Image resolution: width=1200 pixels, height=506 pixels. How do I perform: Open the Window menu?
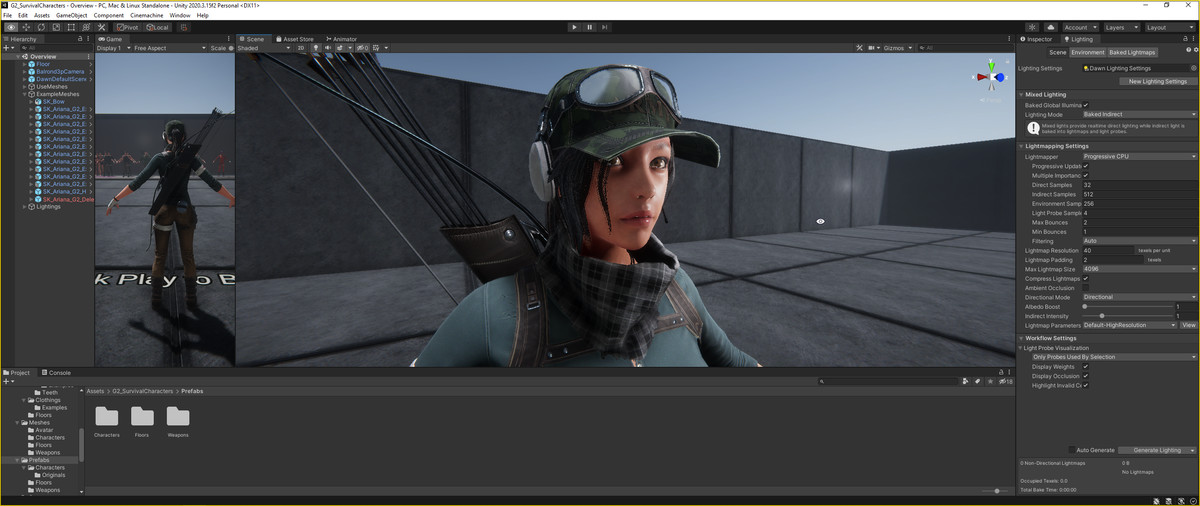180,15
